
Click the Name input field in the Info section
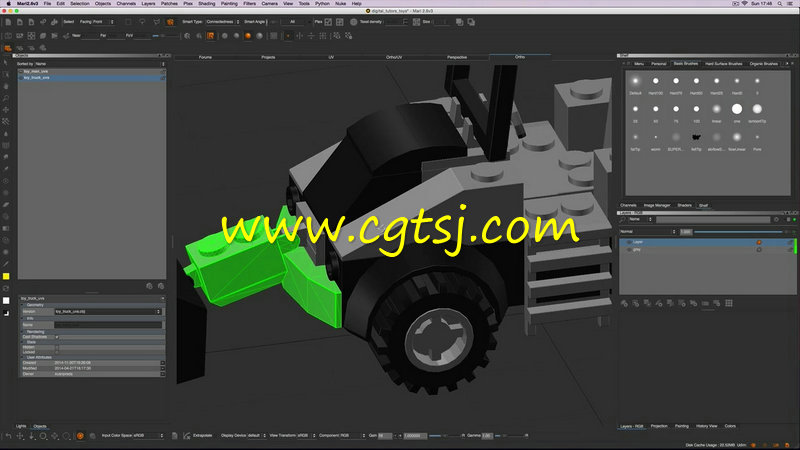click(x=108, y=324)
